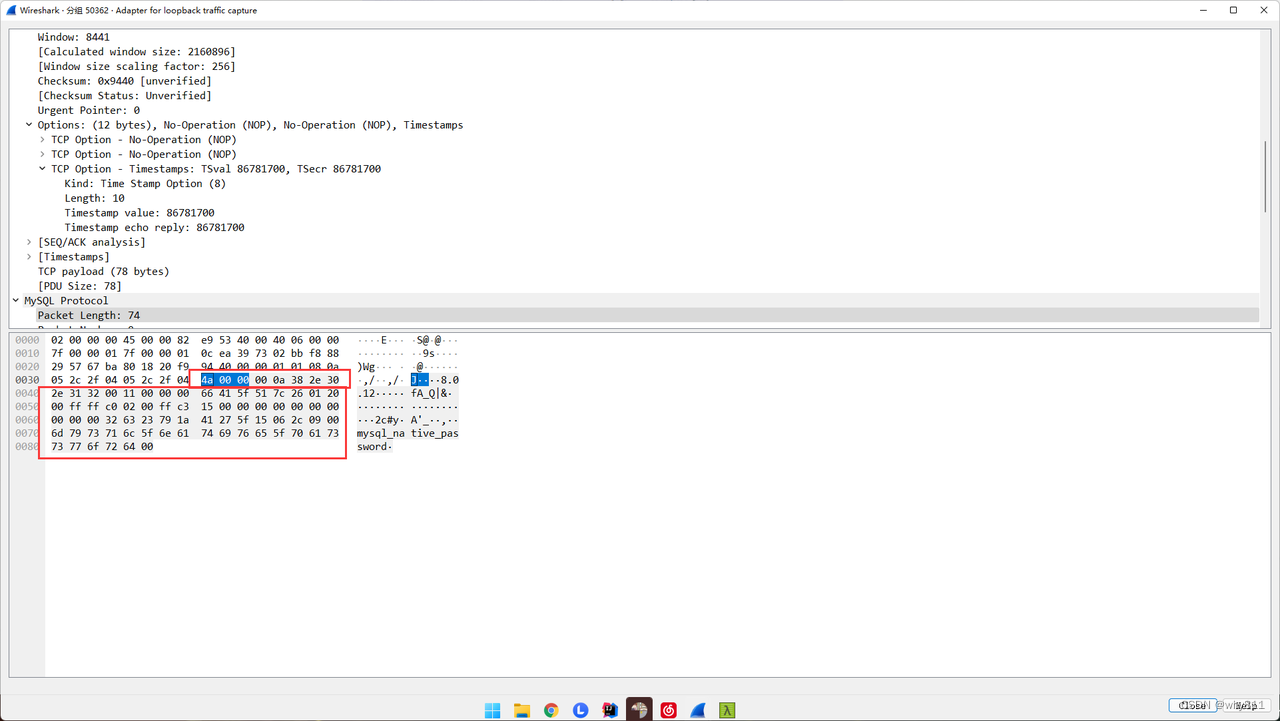Select Timestamp echo reply: 86781700 row

(x=634, y=227)
